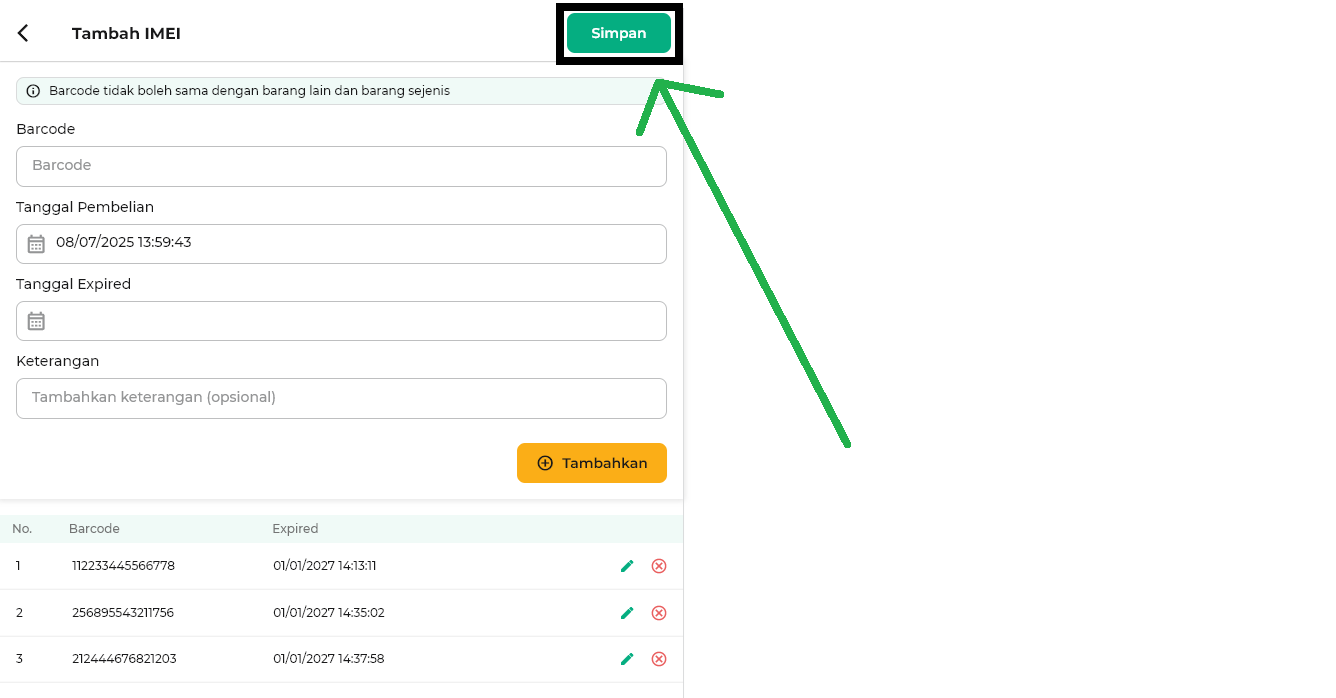Delete barcode 212444676821203 row
The image size is (1336, 698).
pyautogui.click(x=659, y=659)
